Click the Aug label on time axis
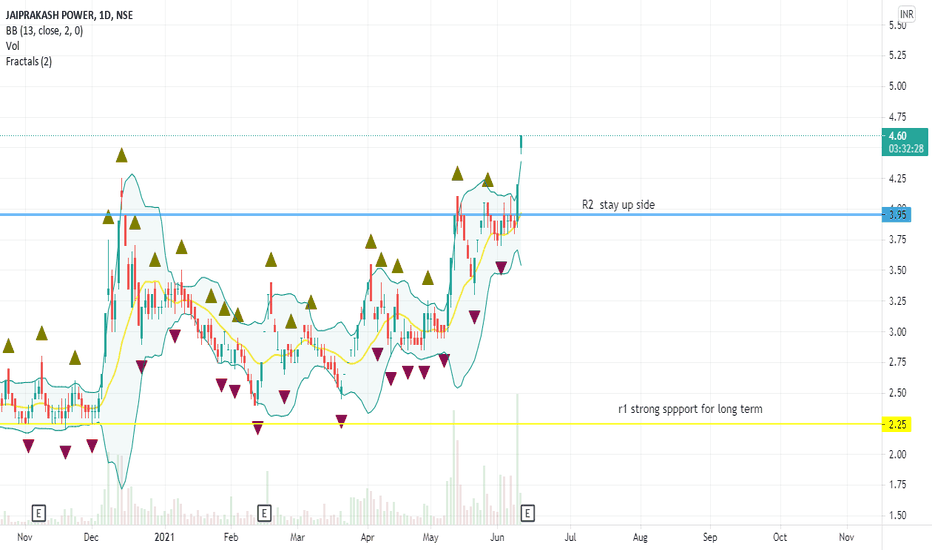This screenshot has width=932, height=550. pos(640,537)
